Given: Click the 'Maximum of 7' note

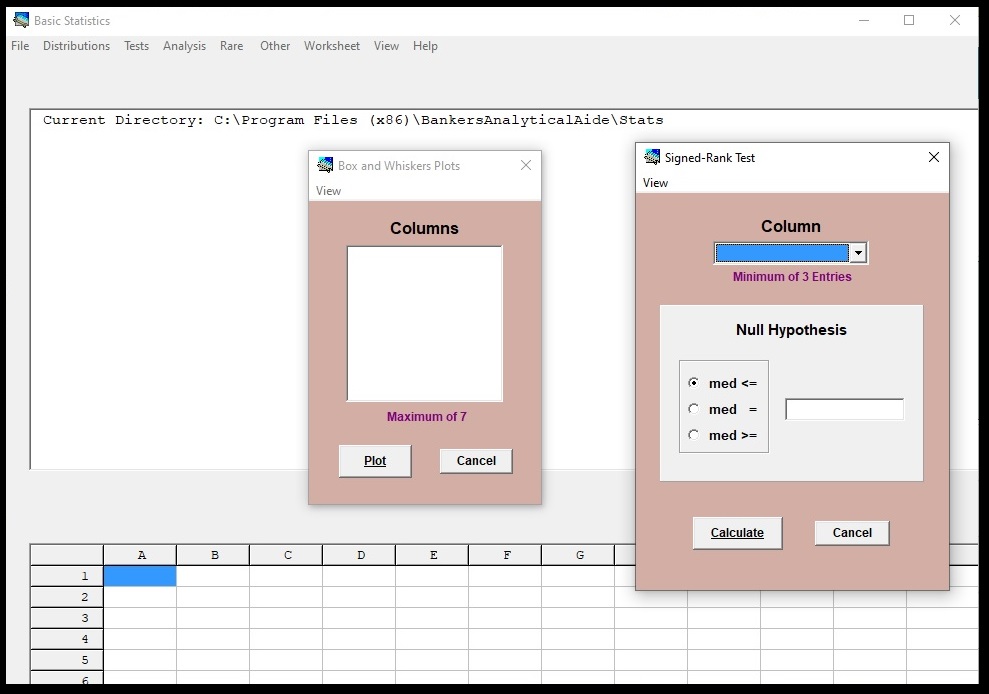Looking at the screenshot, I should coord(426,416).
